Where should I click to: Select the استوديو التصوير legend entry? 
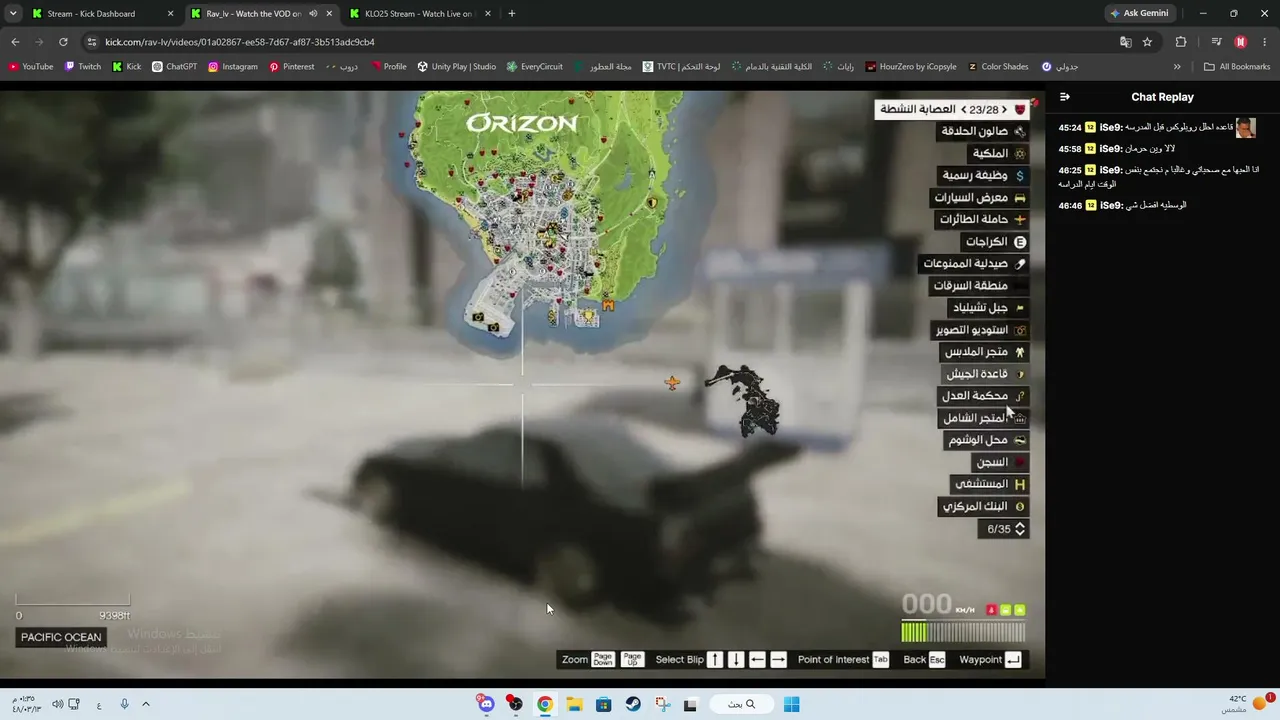pyautogui.click(x=981, y=330)
